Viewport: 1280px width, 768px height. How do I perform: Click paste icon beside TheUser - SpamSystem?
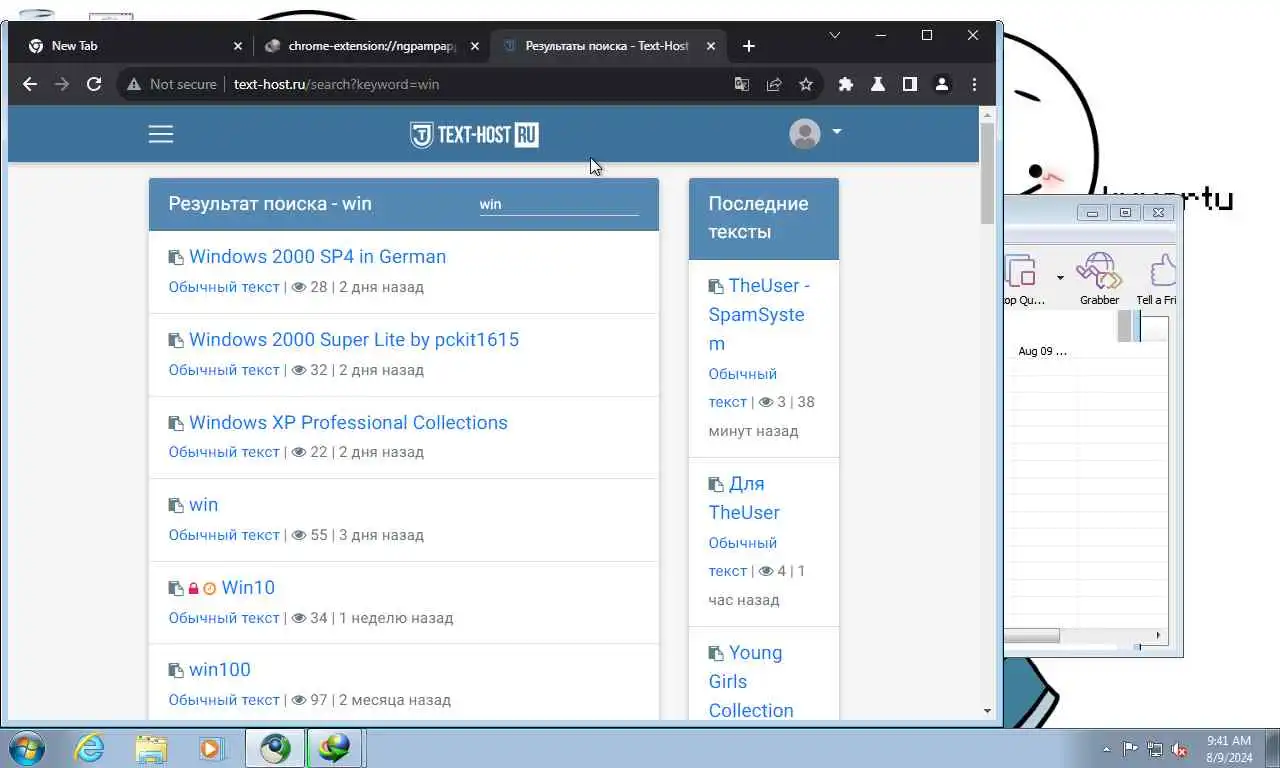tap(716, 287)
